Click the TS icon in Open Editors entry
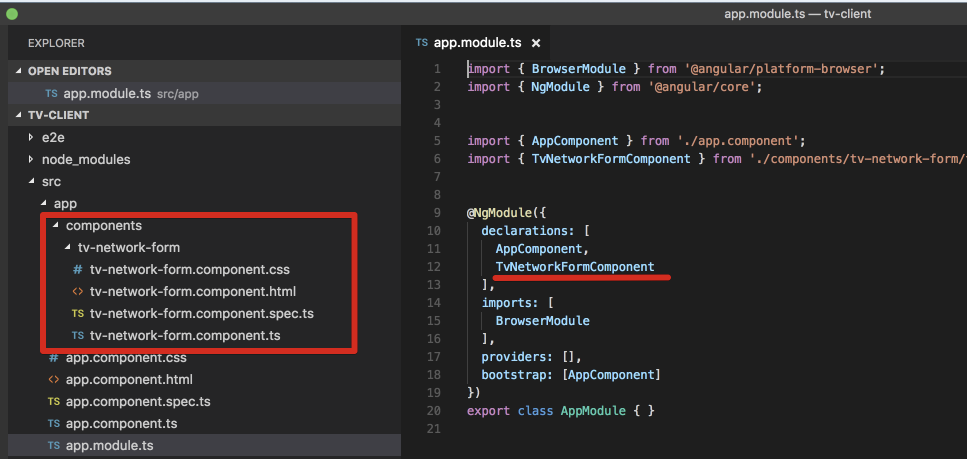The image size is (967, 459). click(x=51, y=93)
